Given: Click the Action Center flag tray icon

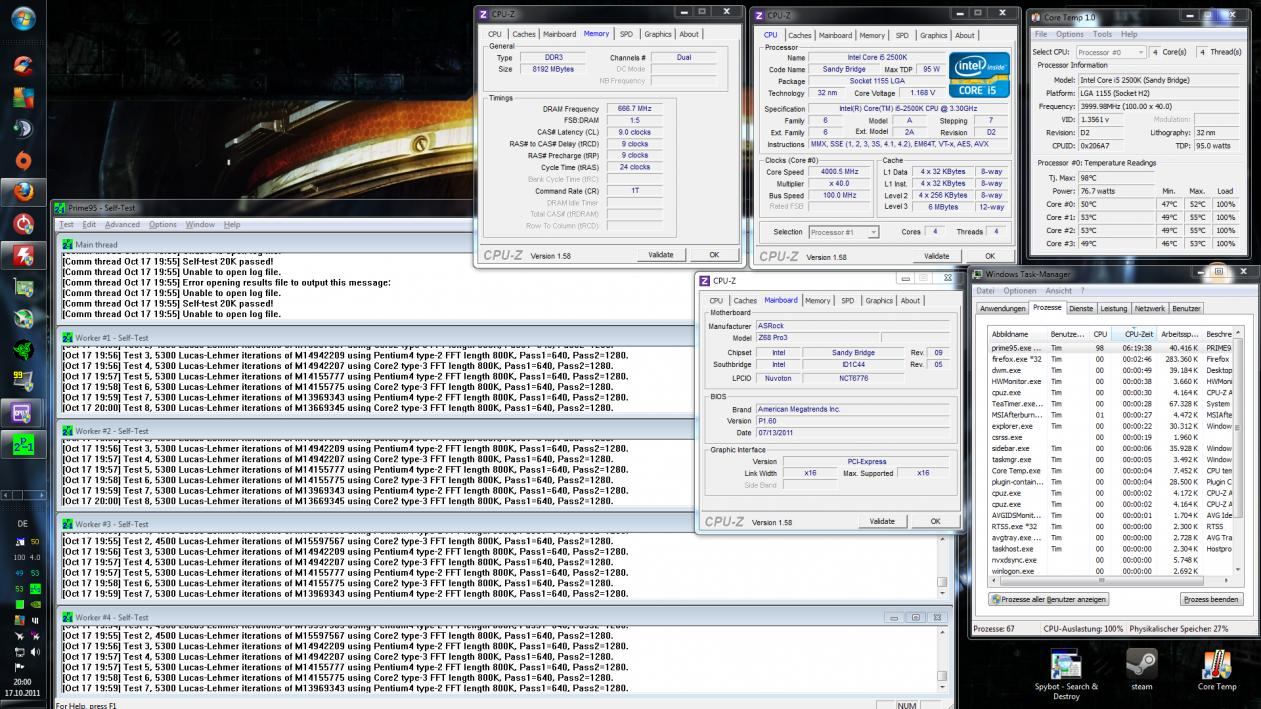Looking at the screenshot, I should [x=19, y=668].
